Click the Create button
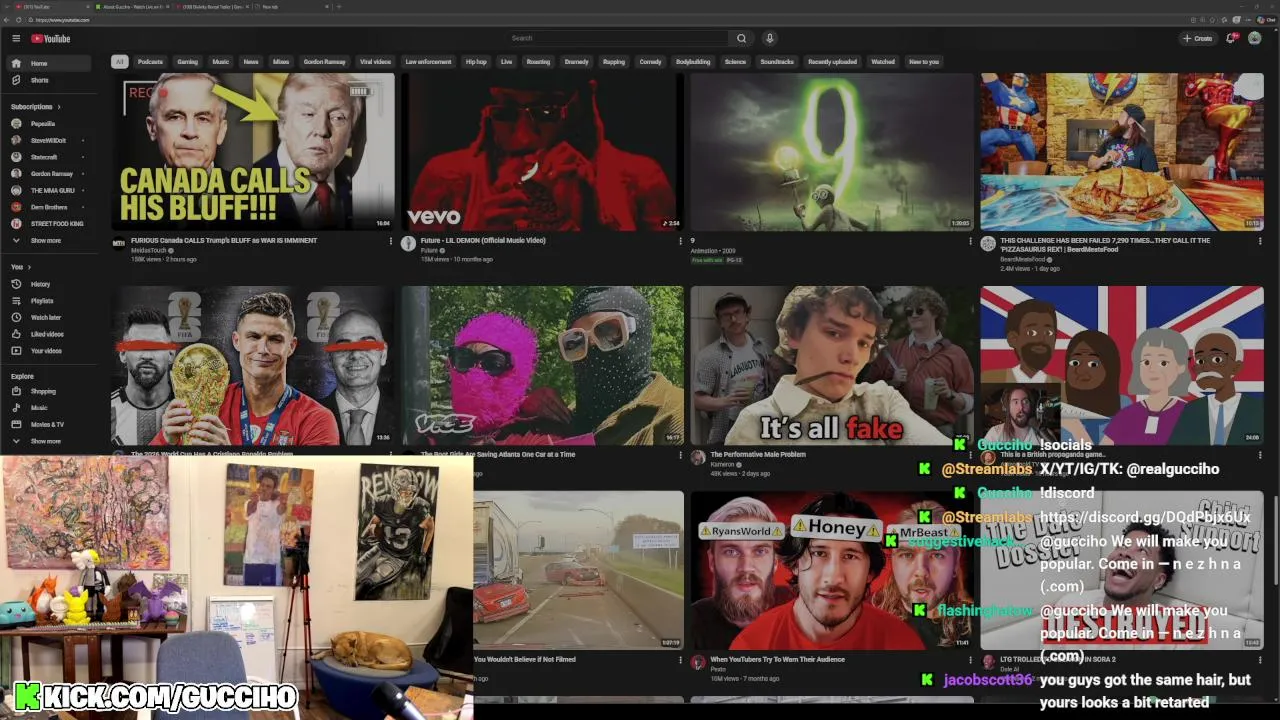This screenshot has height=720, width=1280. coord(1197,38)
